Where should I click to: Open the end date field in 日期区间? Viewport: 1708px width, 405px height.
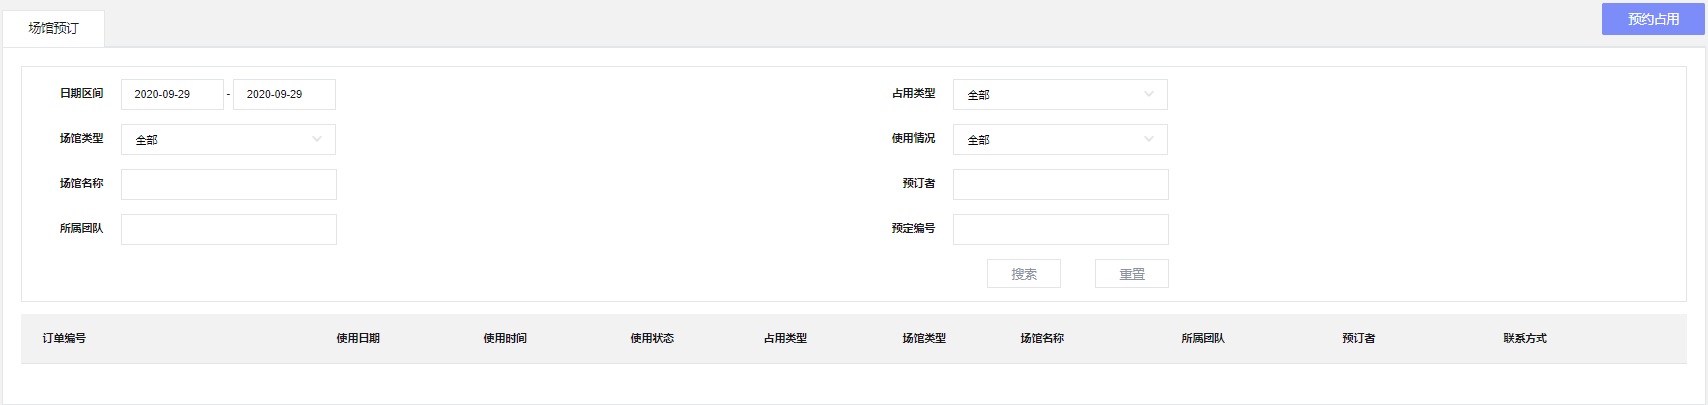(284, 94)
